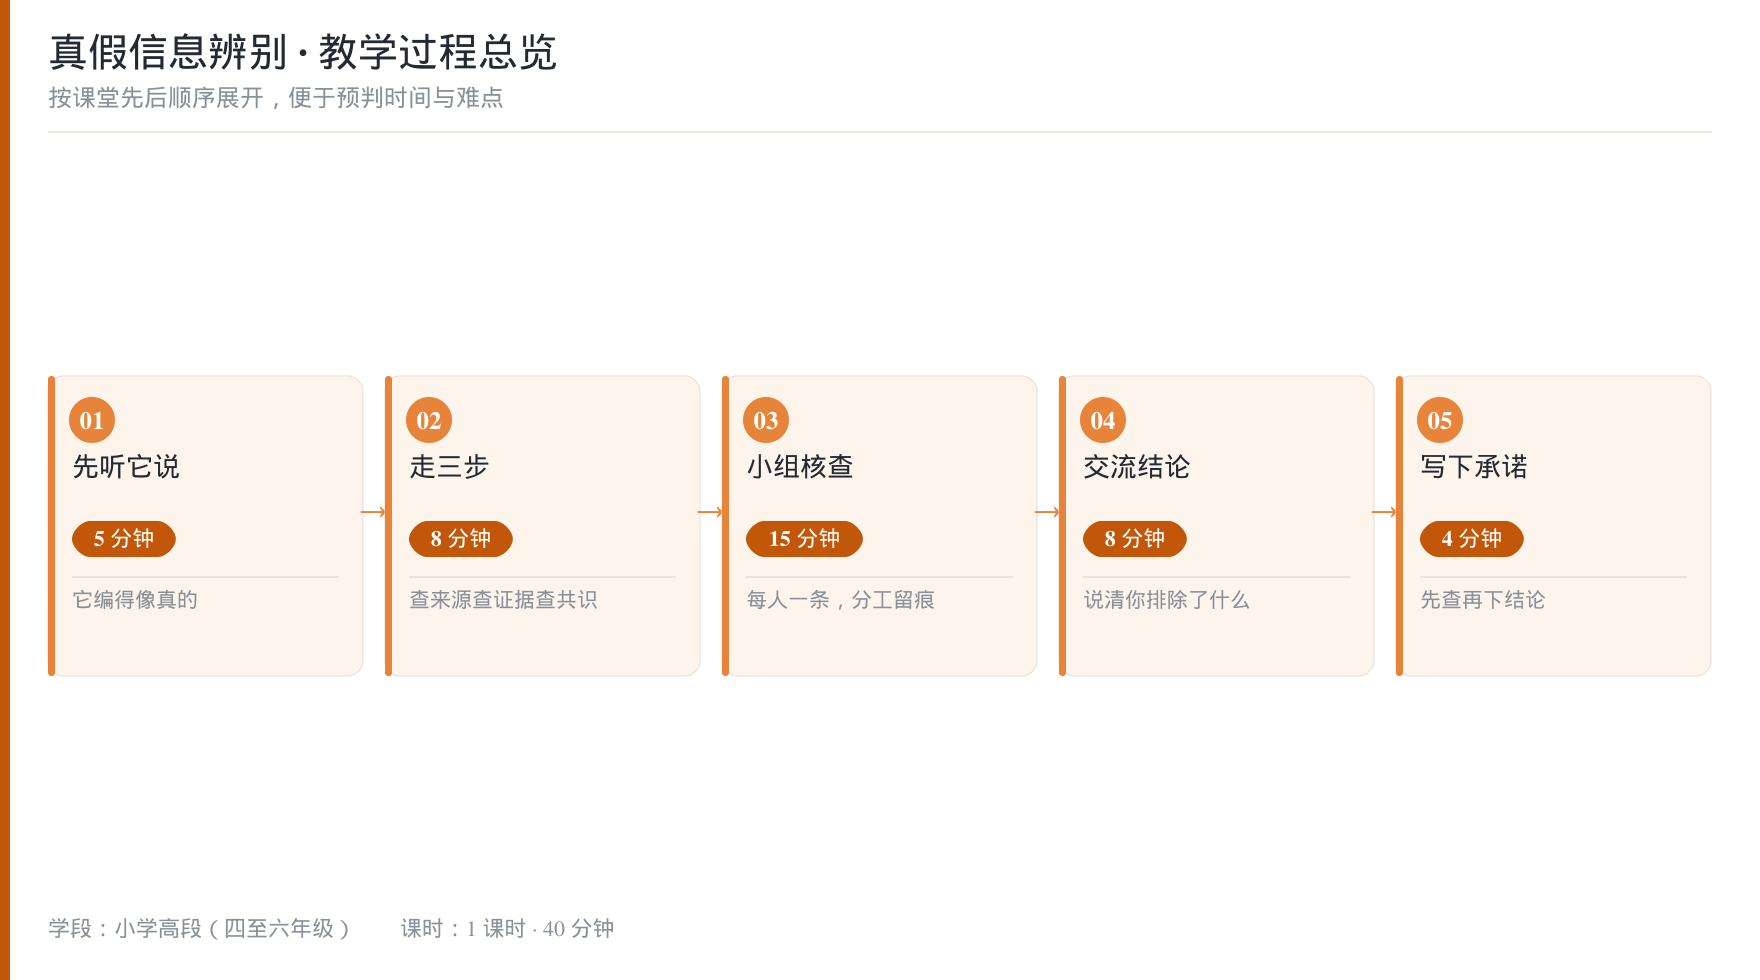Viewport: 1760px width, 980px height.
Task: Click the footer text 课时：1 课时 · 40 分钟
Action: click(507, 929)
